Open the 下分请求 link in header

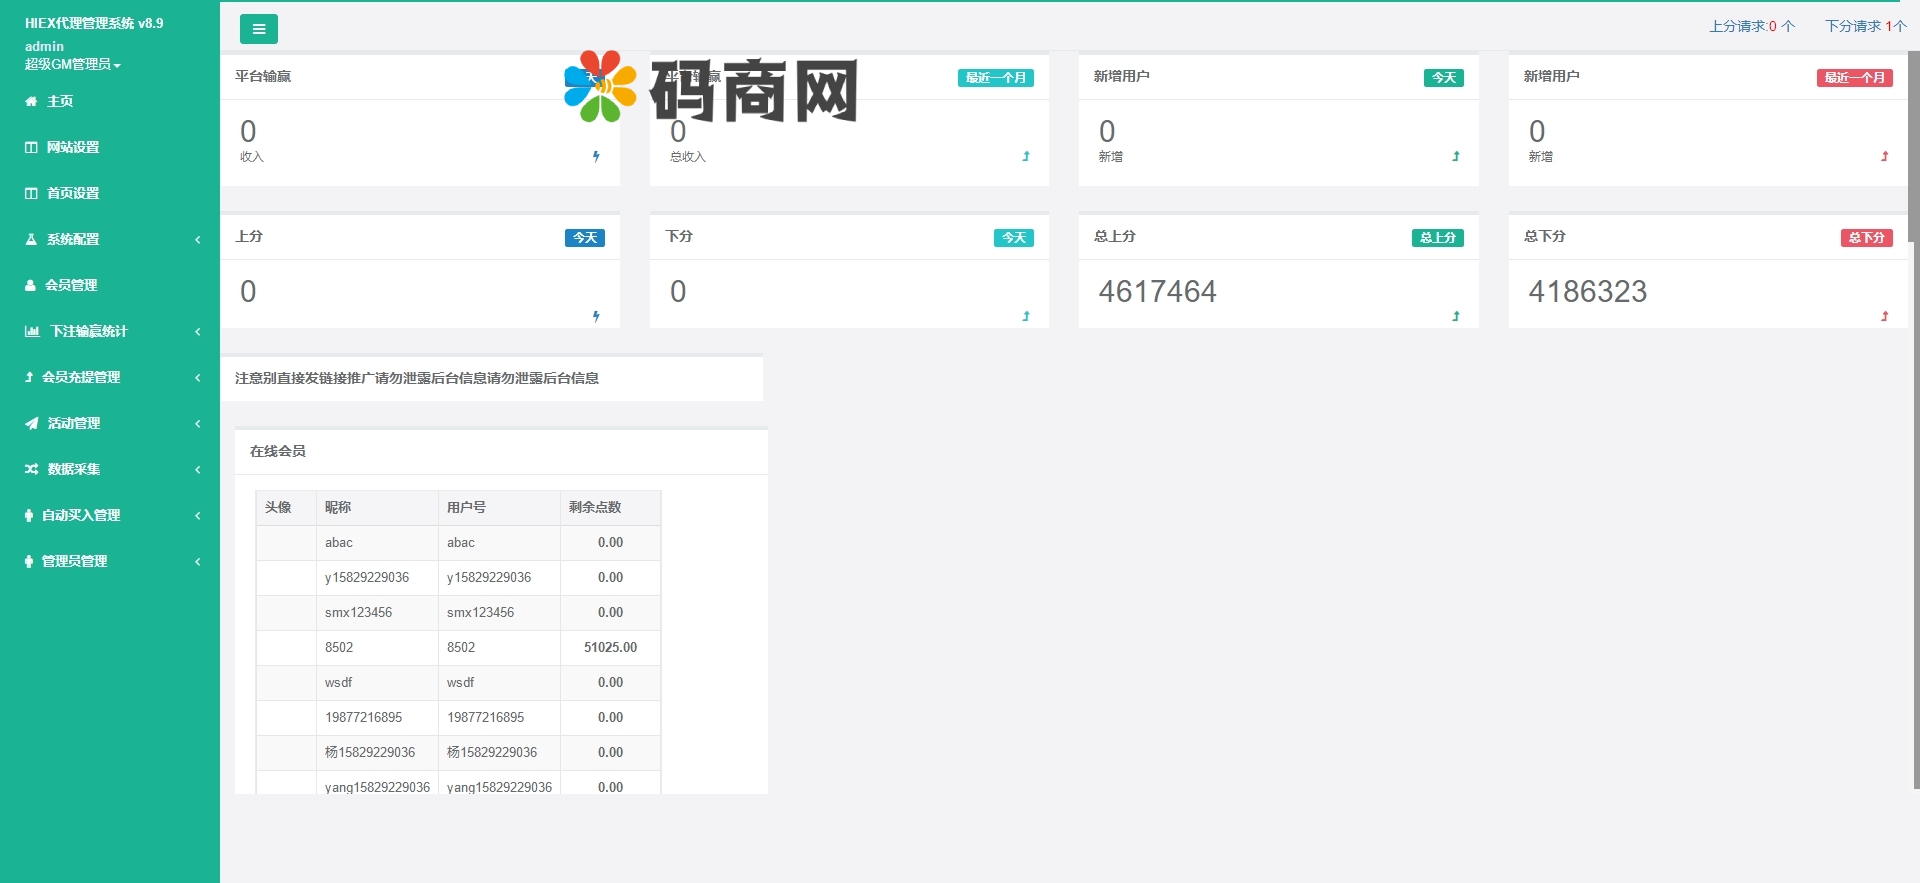pyautogui.click(x=1865, y=26)
